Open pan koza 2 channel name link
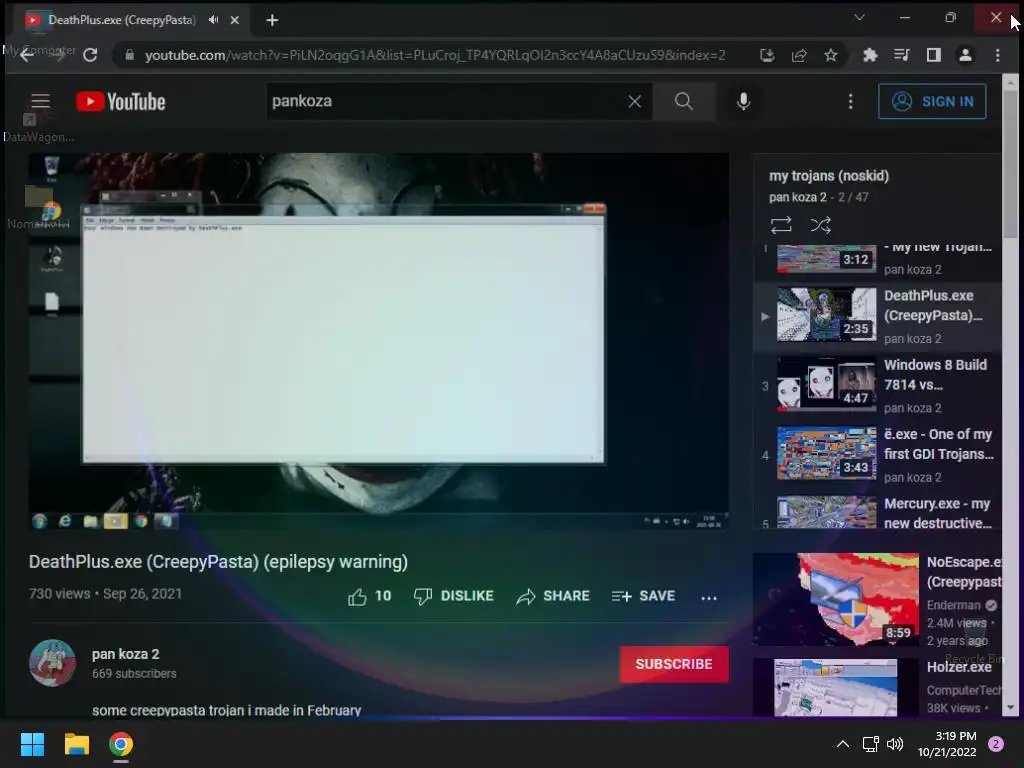Image resolution: width=1024 pixels, height=768 pixels. tap(125, 654)
